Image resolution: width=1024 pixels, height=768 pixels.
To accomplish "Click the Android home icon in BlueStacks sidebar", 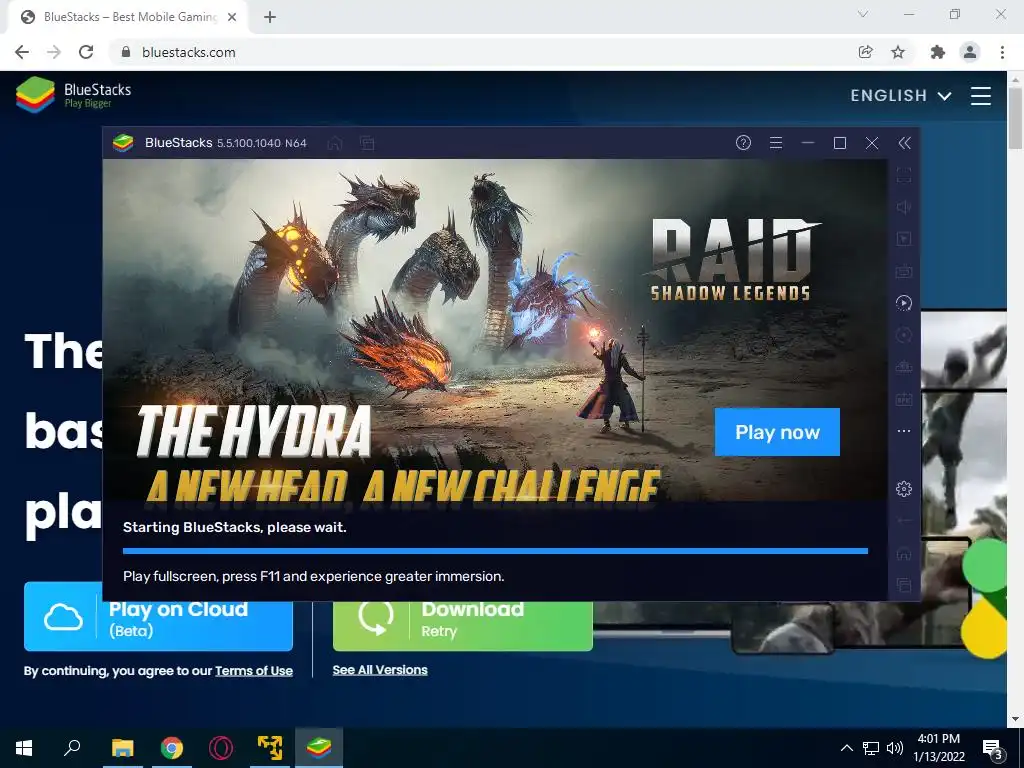I will (x=904, y=554).
